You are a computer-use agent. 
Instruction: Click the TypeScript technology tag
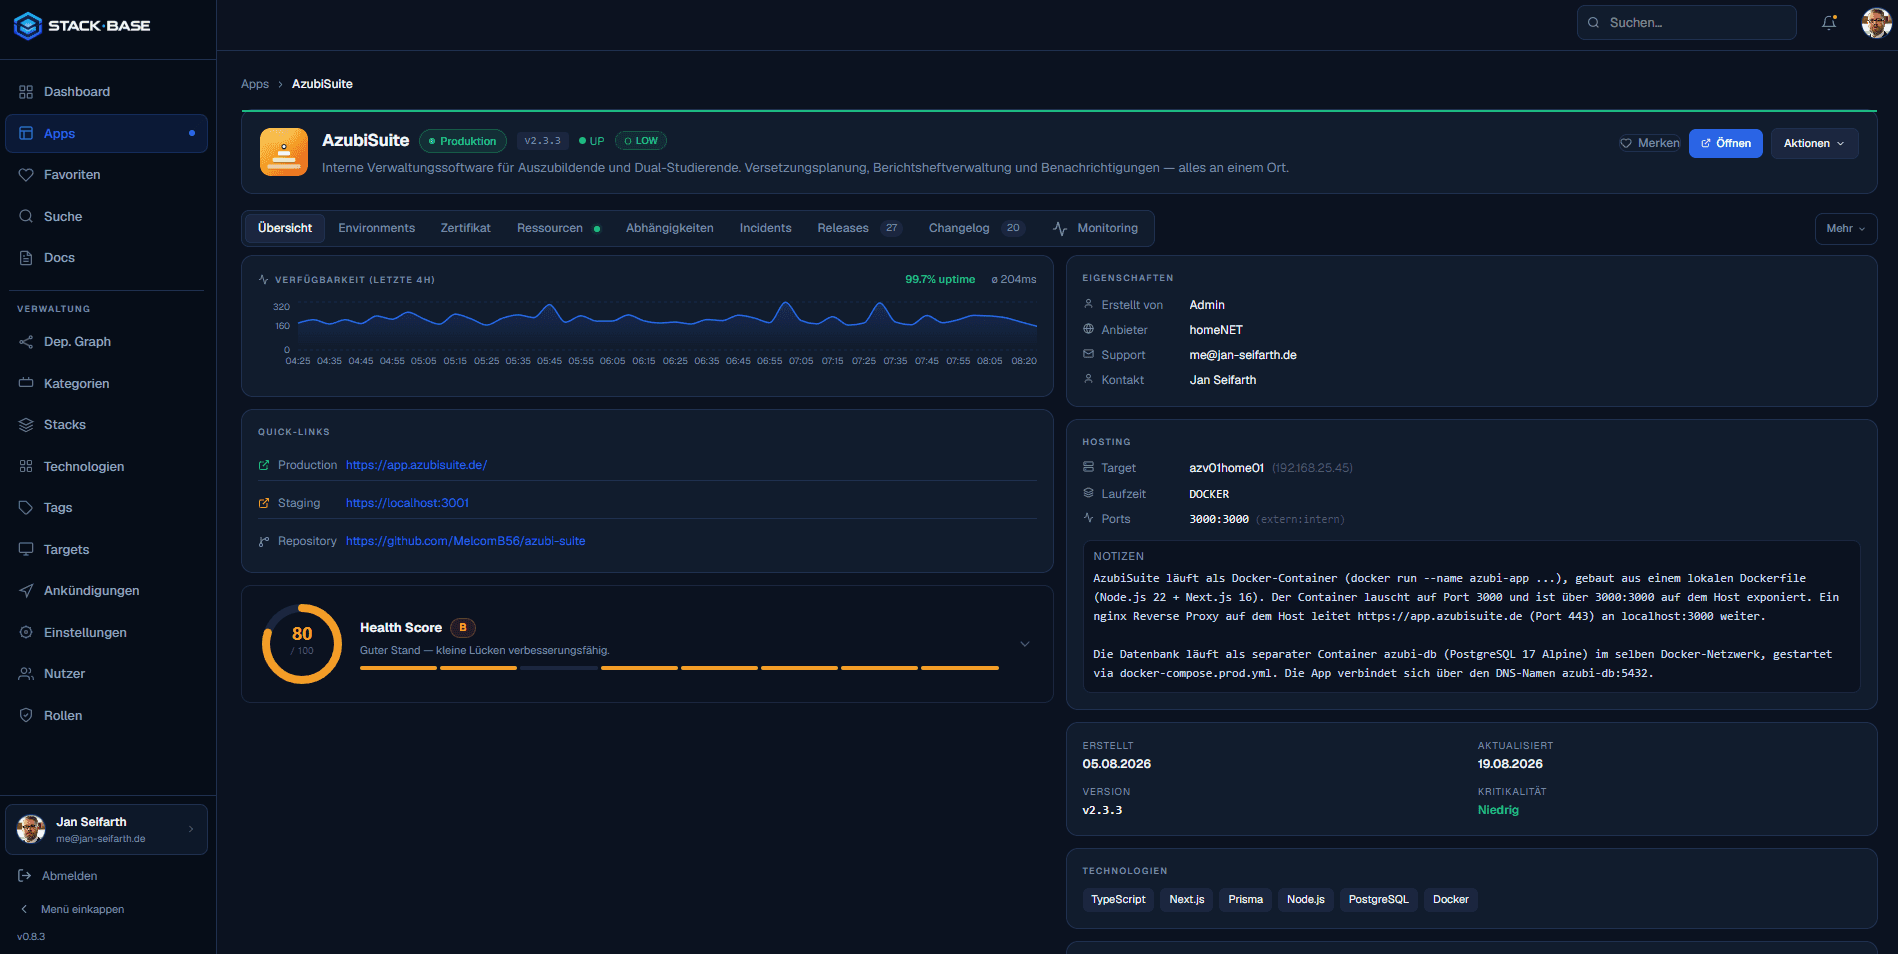click(x=1118, y=900)
